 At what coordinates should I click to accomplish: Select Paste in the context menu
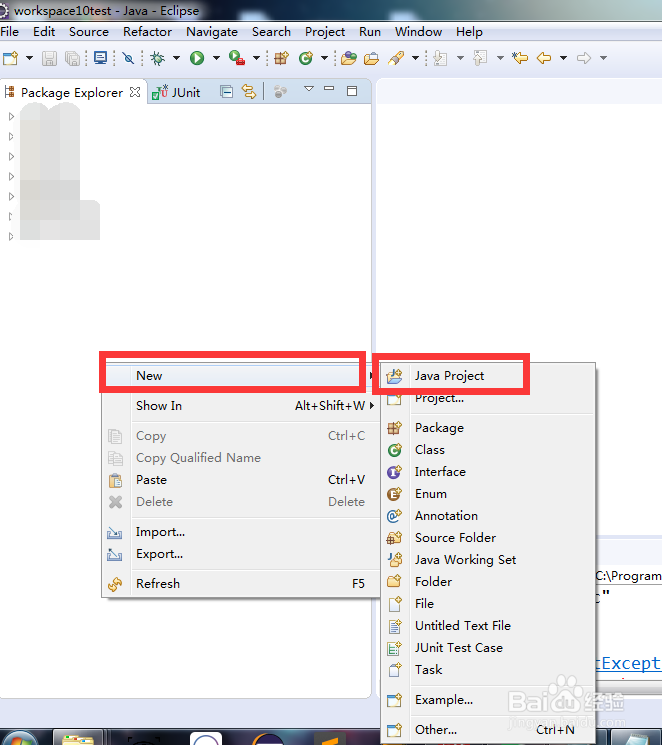click(240, 479)
